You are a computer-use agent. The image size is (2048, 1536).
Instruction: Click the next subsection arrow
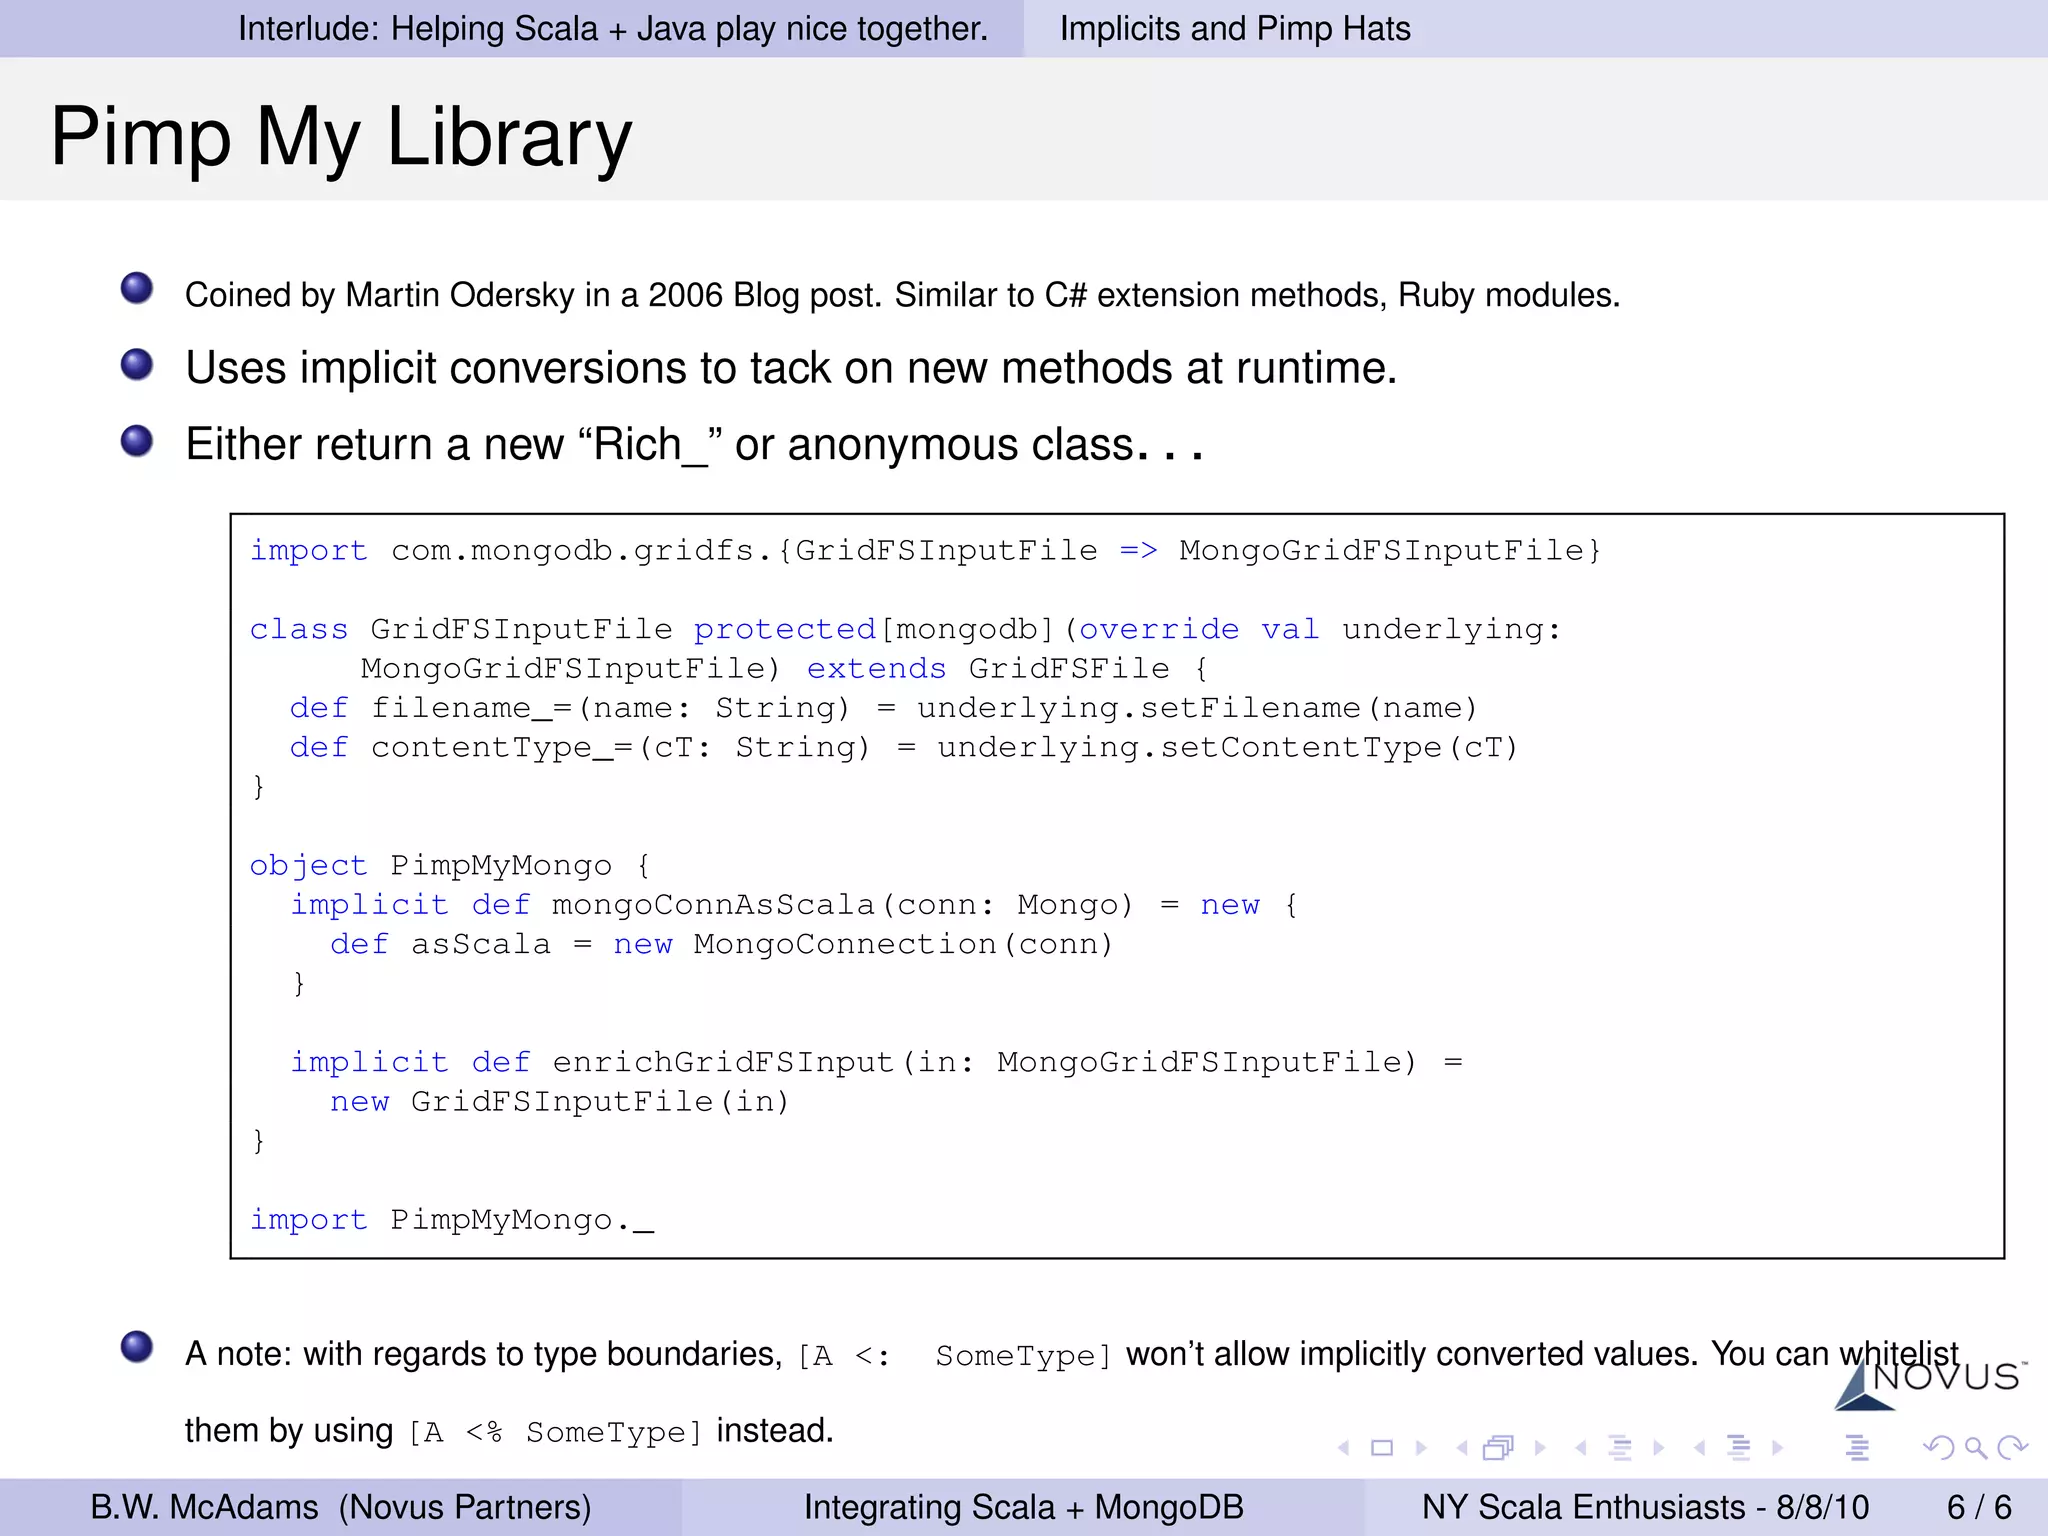1659,1448
